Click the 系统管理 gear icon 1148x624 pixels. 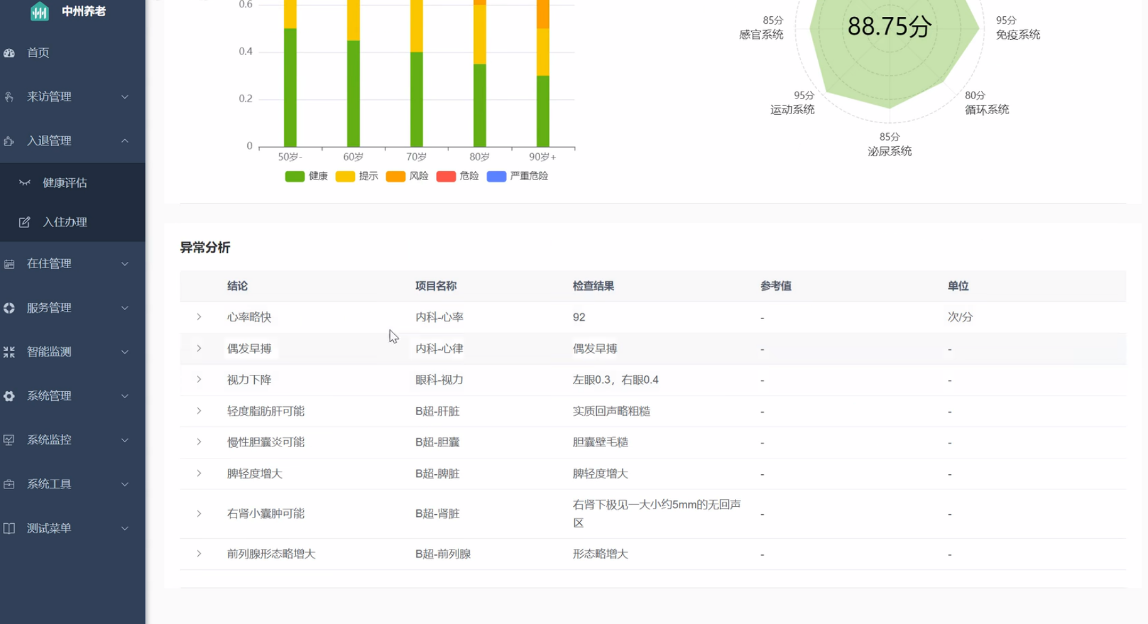[x=9, y=396]
